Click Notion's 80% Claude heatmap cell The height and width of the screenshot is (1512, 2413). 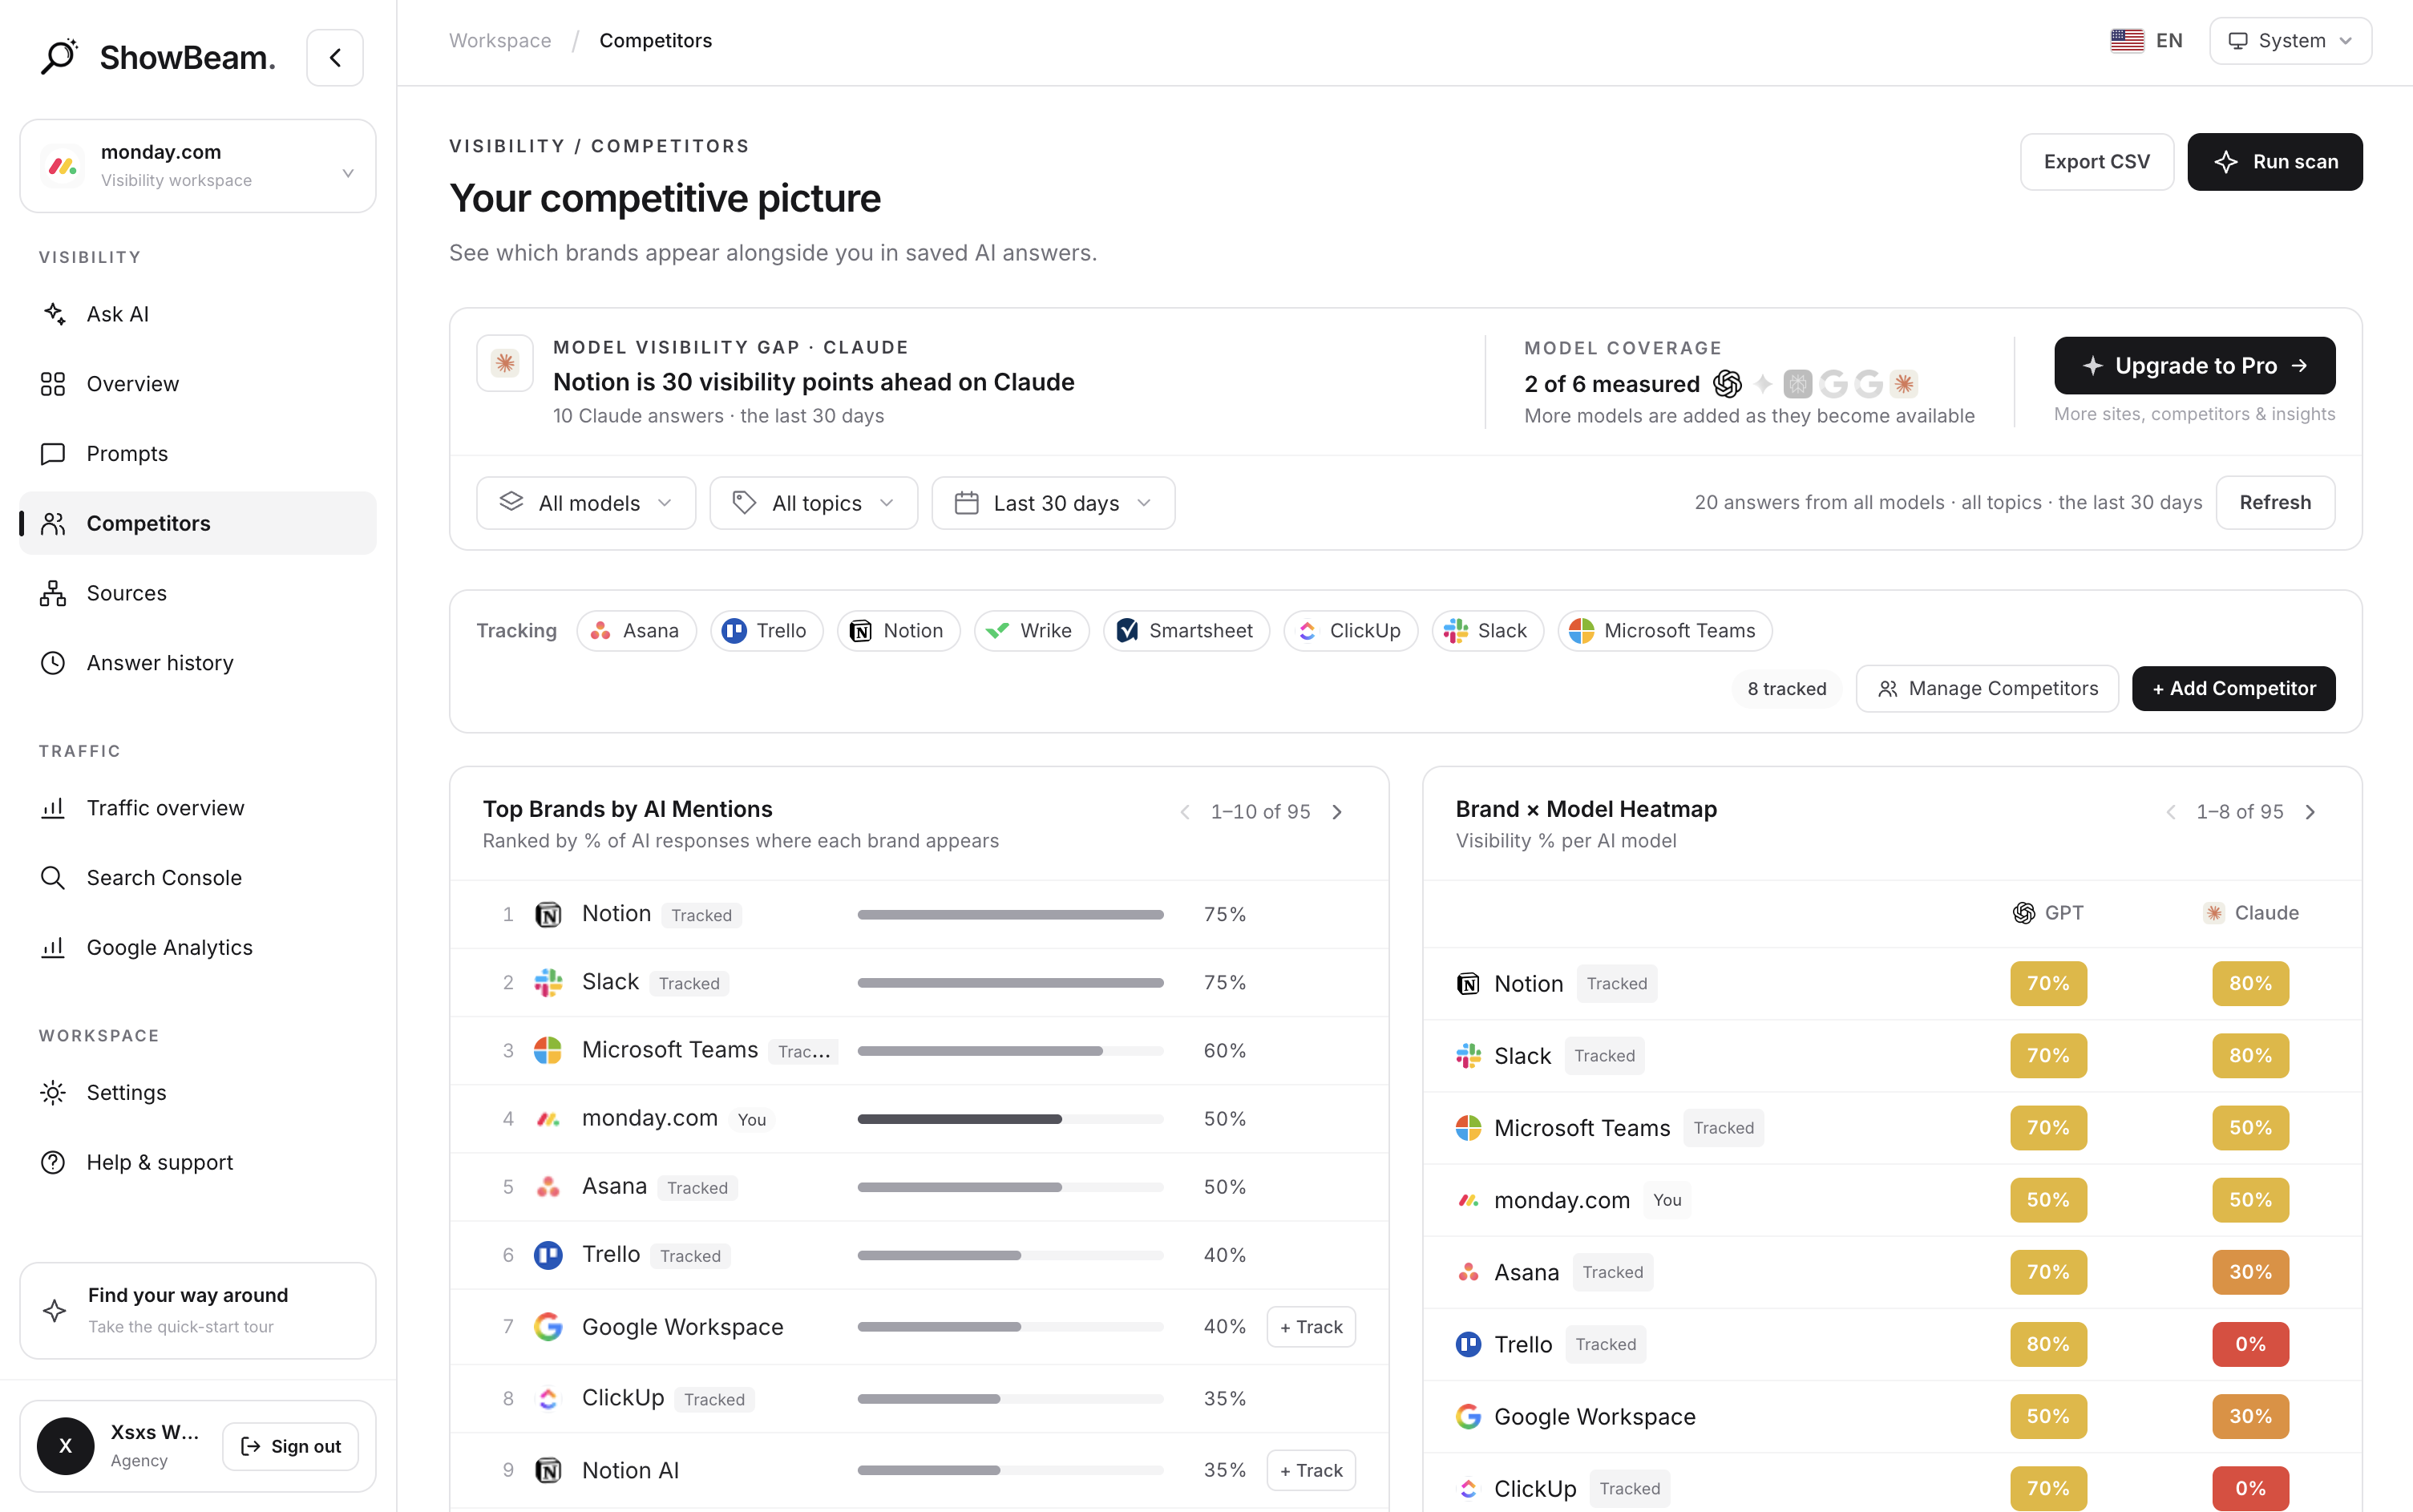[2250, 984]
